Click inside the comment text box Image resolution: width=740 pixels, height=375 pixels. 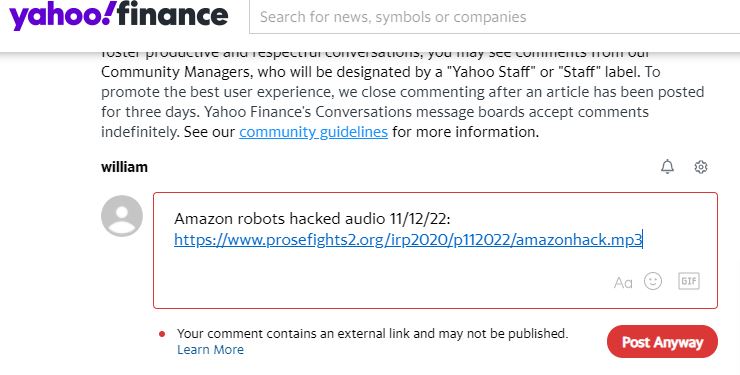(x=435, y=250)
